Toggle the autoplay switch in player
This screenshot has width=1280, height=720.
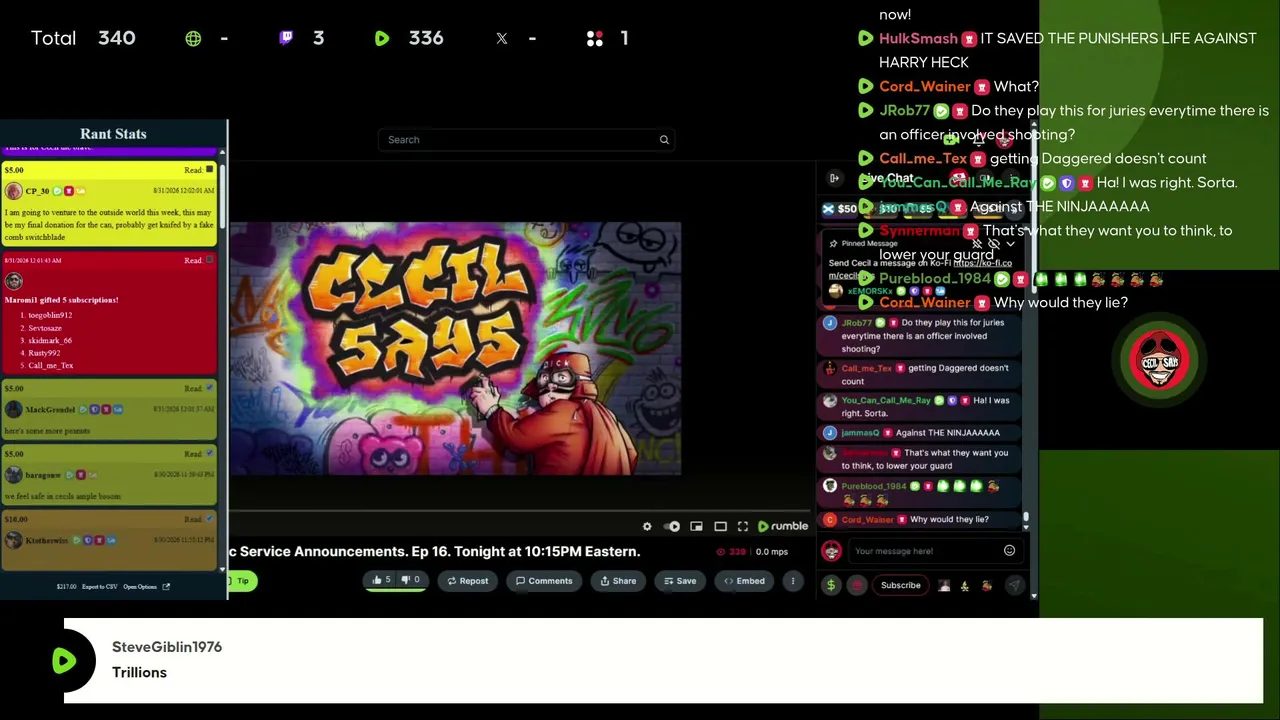pyautogui.click(x=672, y=526)
